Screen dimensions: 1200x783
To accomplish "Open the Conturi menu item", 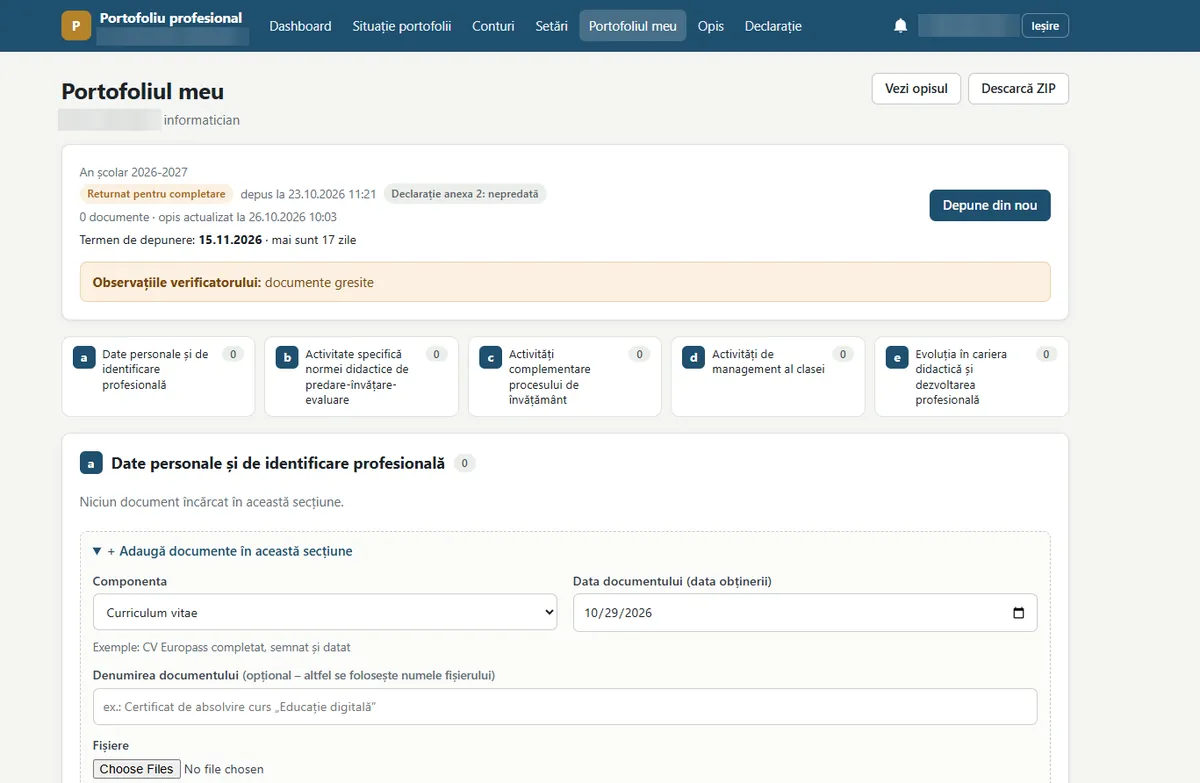I will point(493,26).
